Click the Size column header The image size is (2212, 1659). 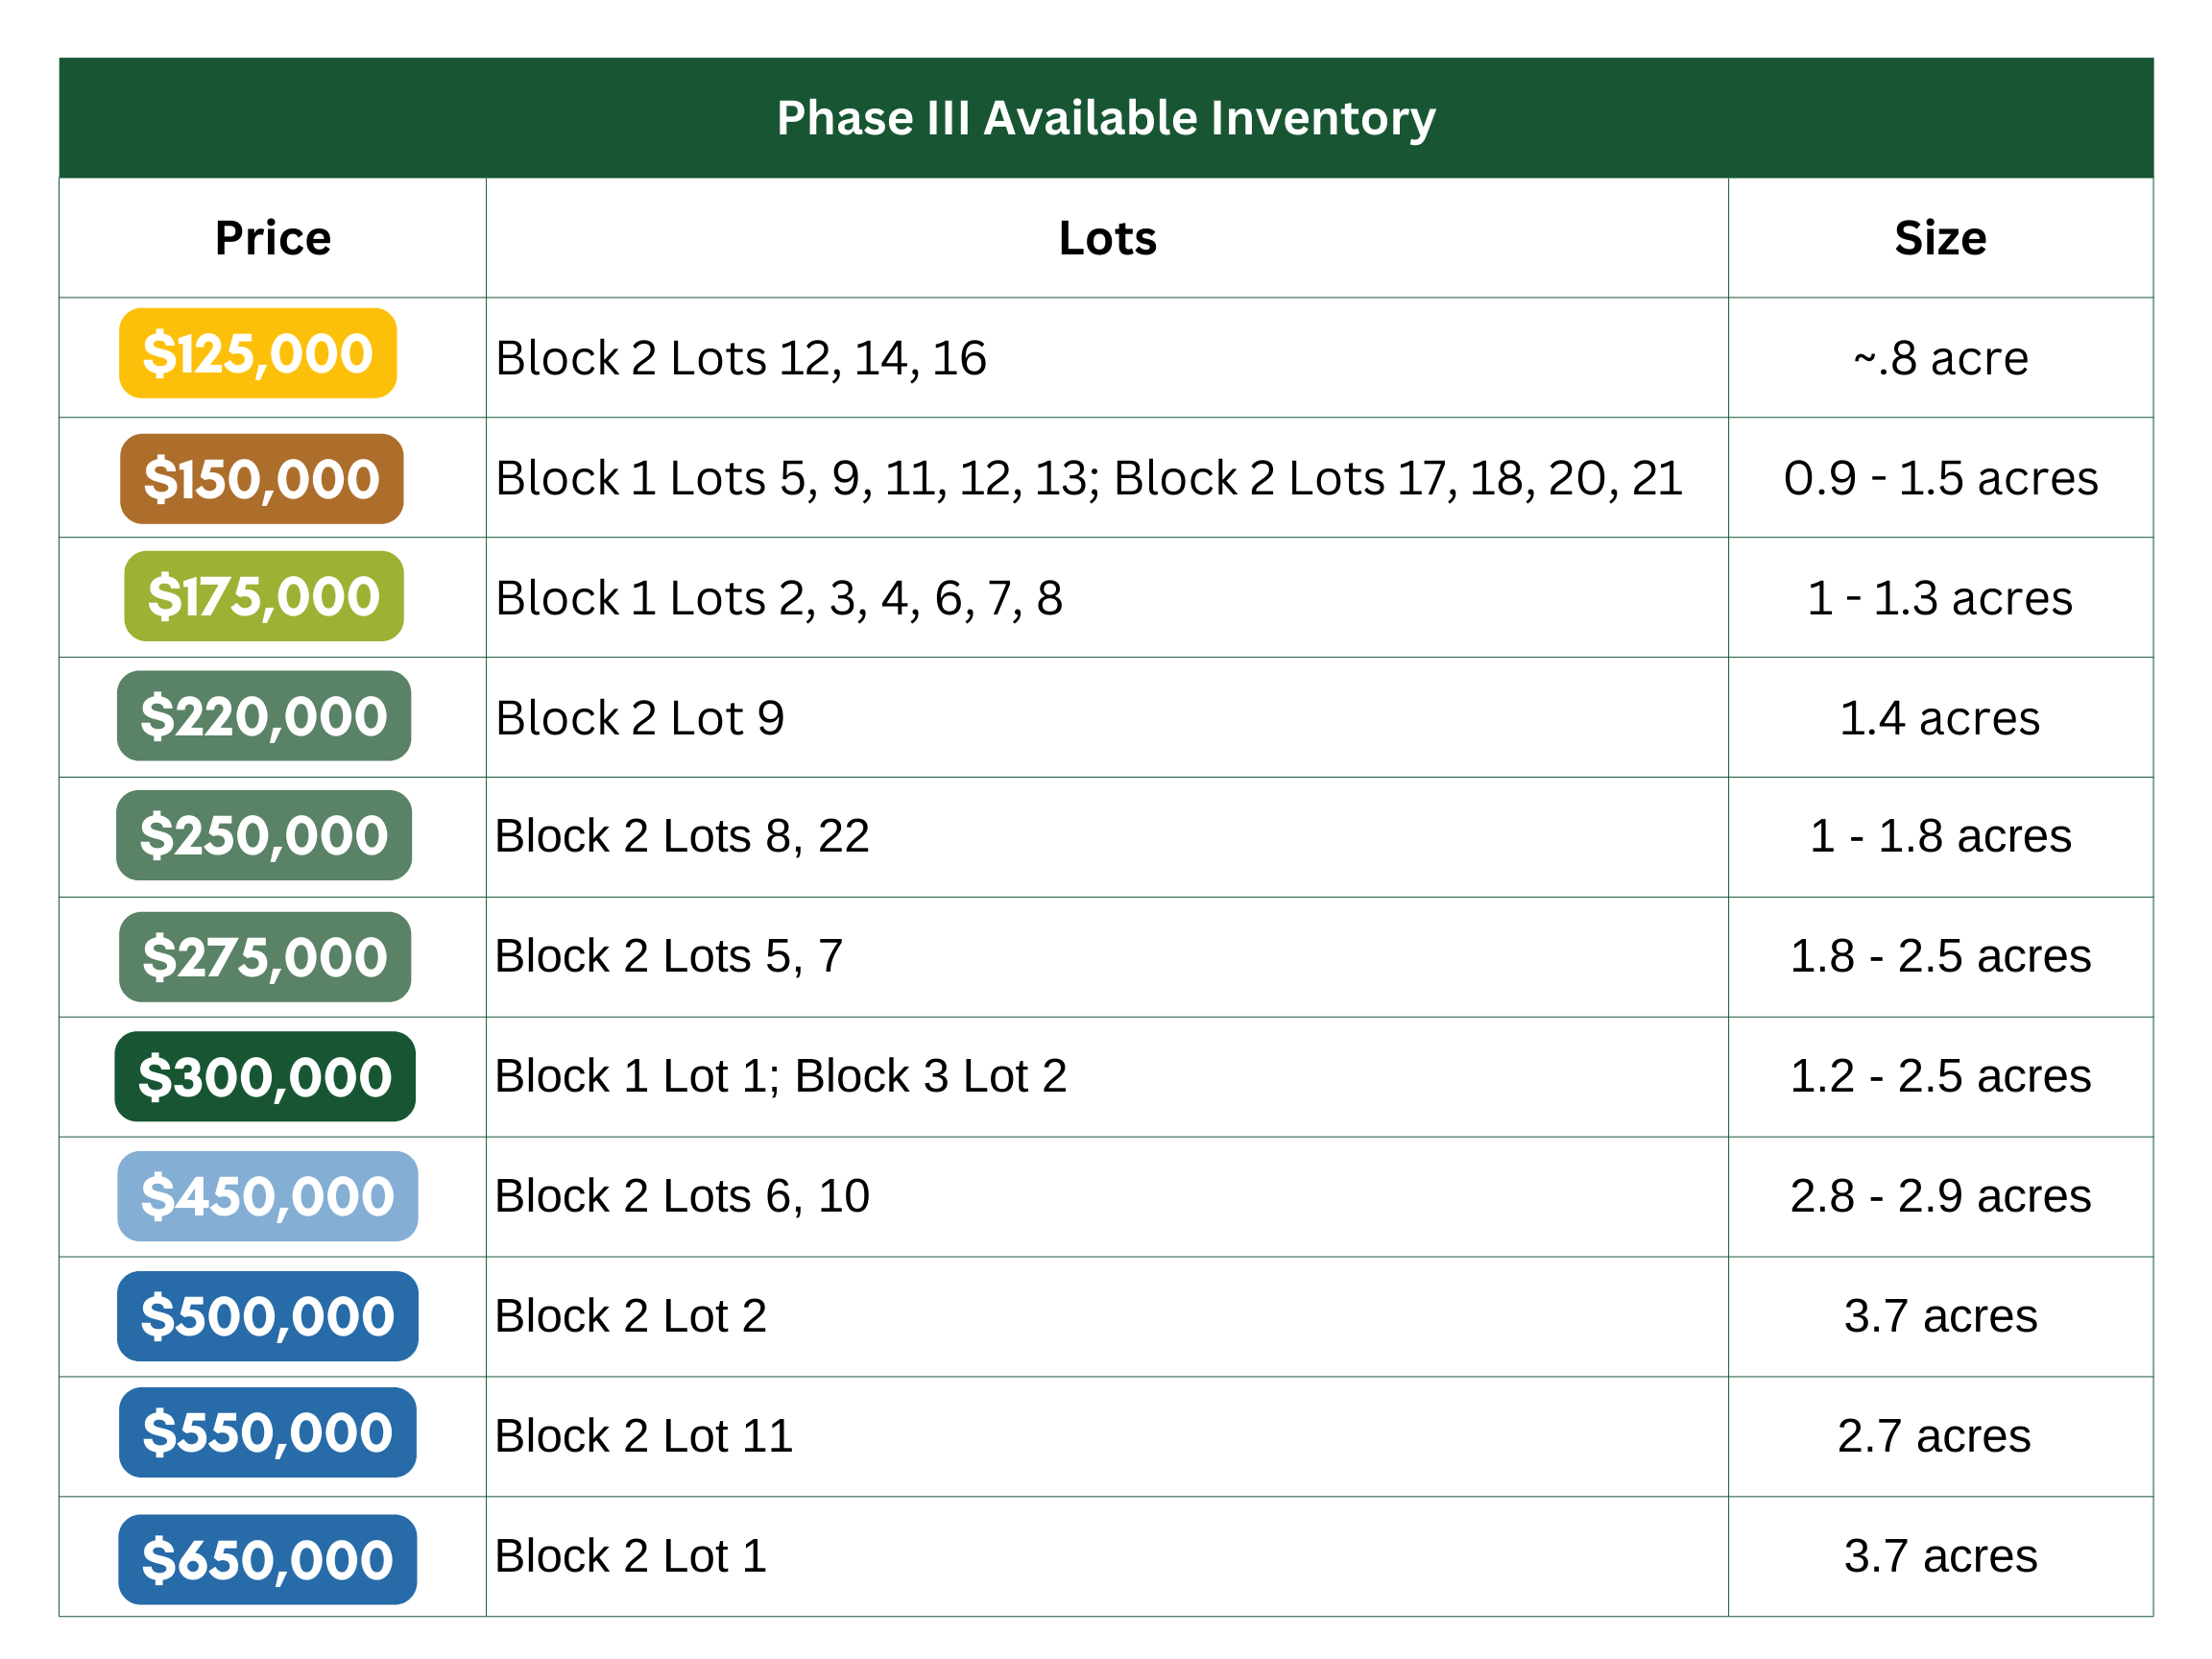pyautogui.click(x=1940, y=238)
